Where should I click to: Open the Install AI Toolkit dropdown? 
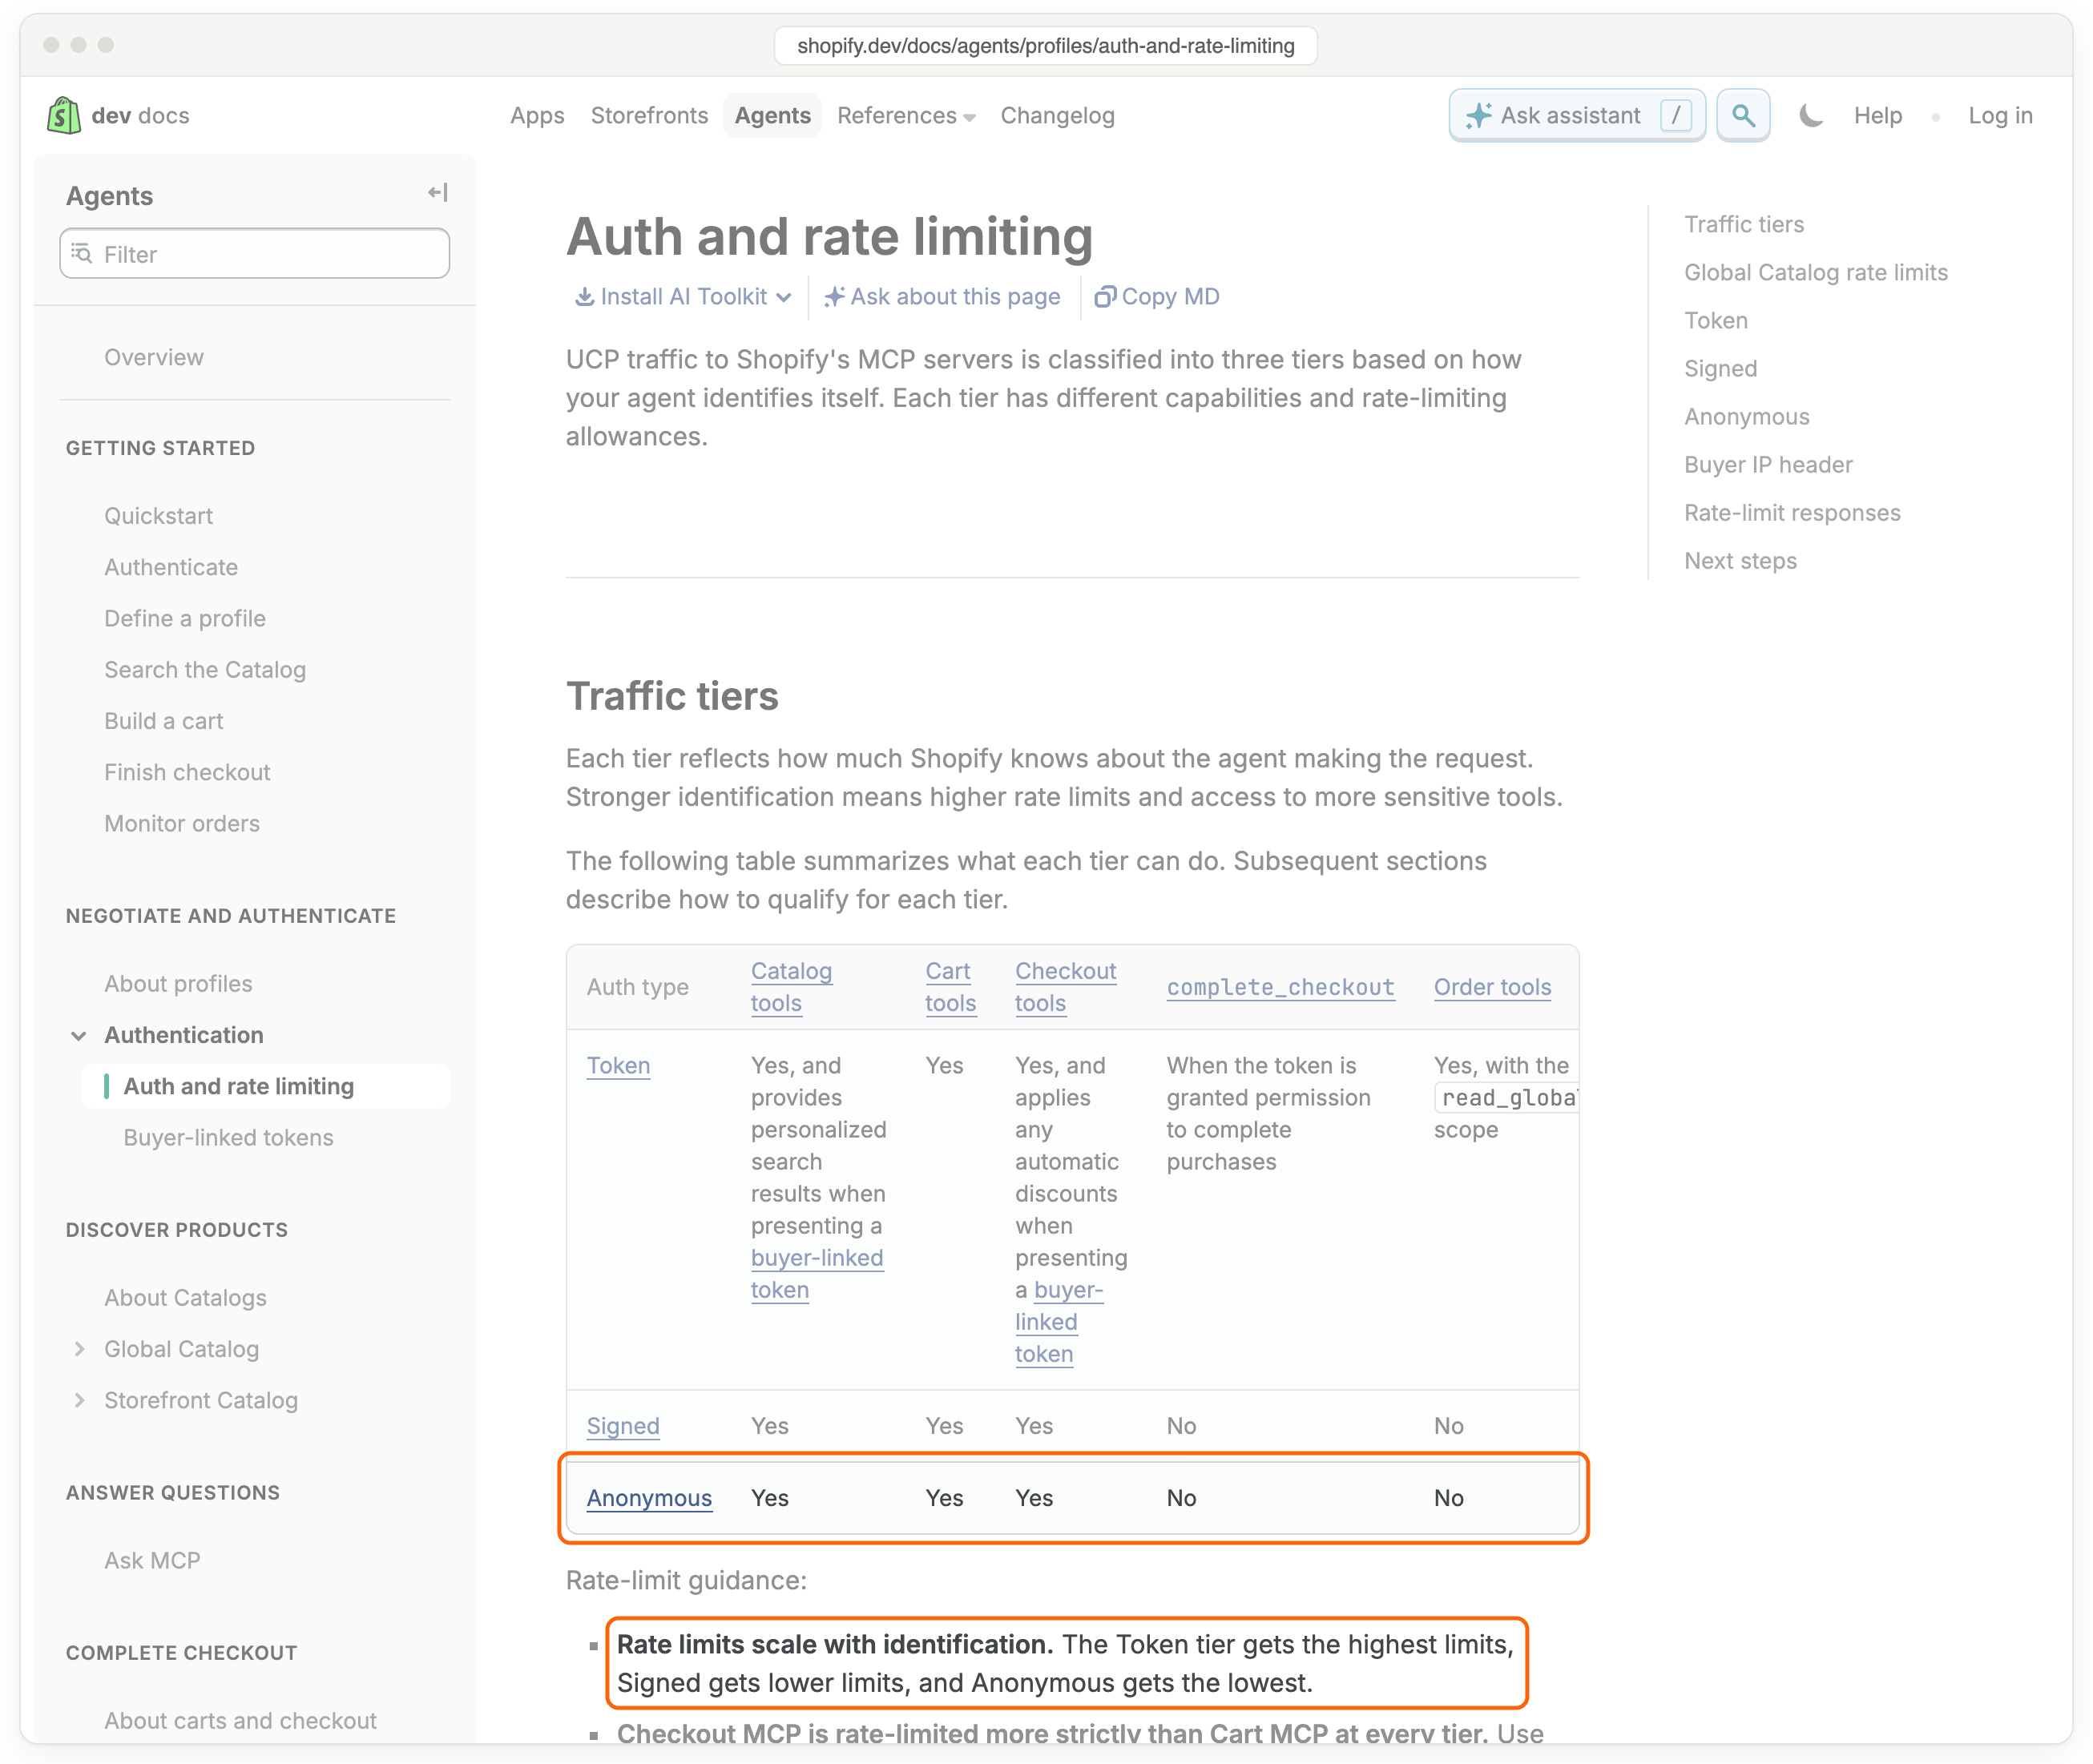[x=683, y=297]
